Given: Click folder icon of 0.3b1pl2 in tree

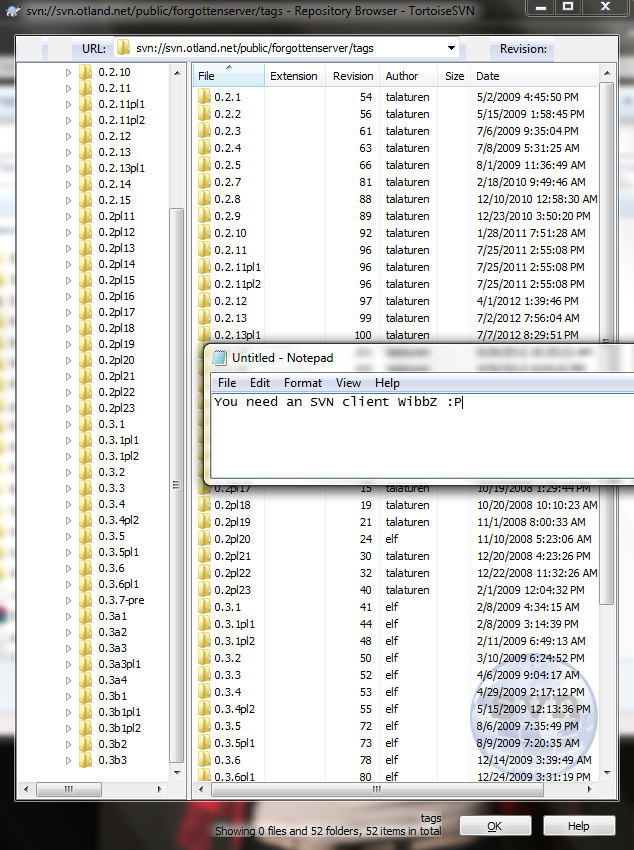Looking at the screenshot, I should [85, 728].
